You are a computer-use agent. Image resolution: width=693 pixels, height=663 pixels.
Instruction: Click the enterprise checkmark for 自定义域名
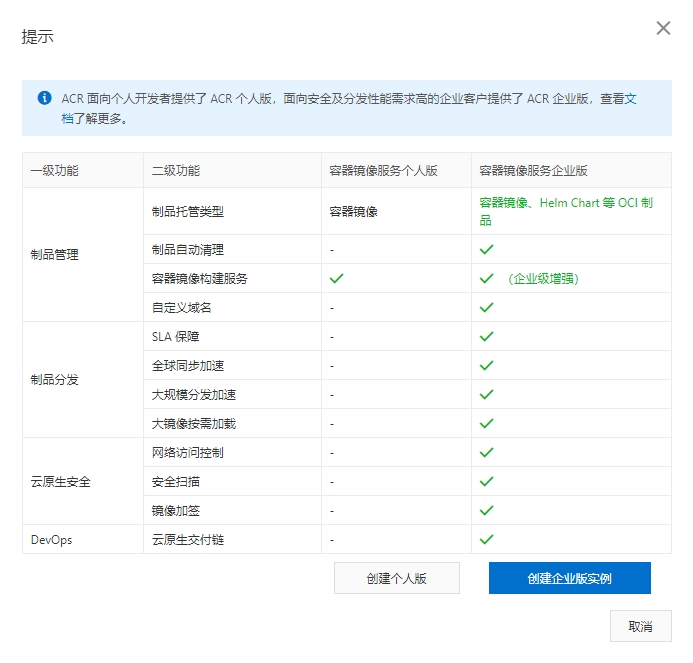pos(487,307)
